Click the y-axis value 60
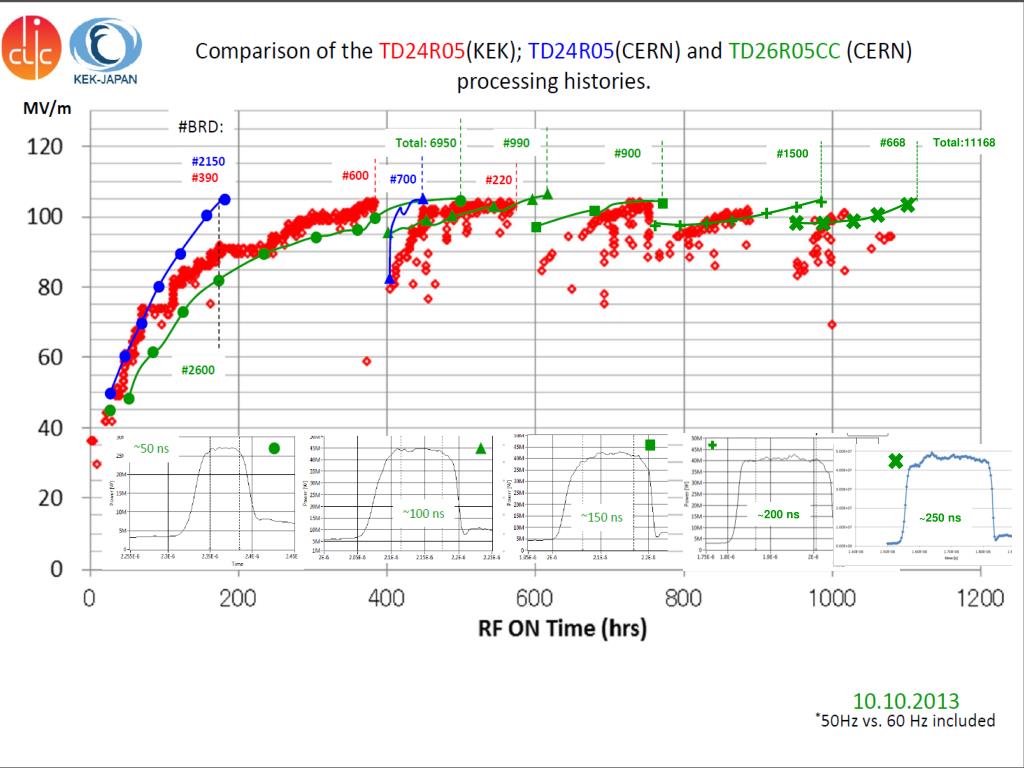 (50, 357)
